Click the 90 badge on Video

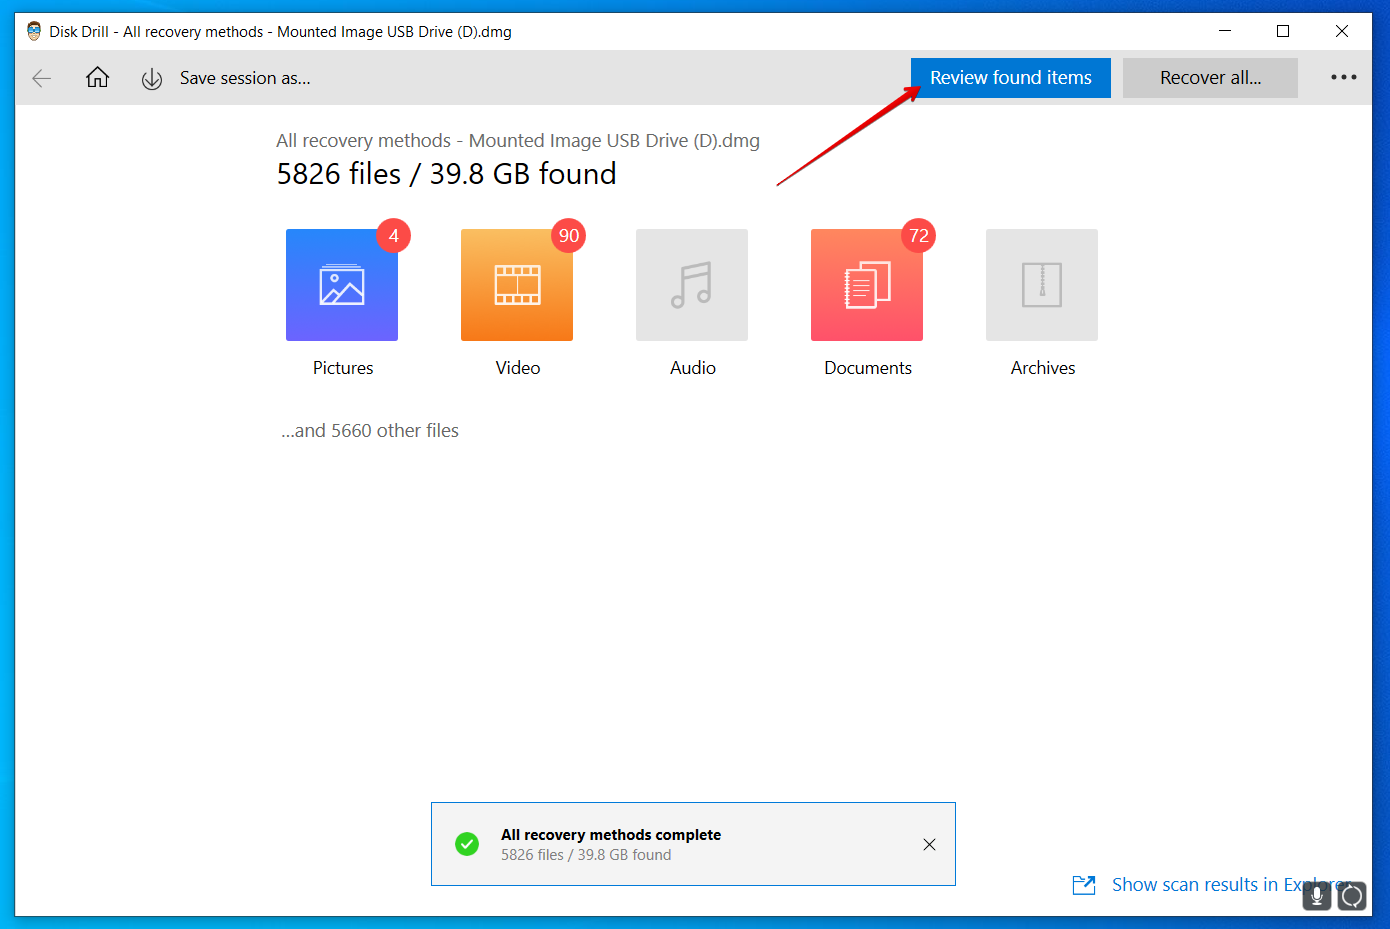click(569, 236)
